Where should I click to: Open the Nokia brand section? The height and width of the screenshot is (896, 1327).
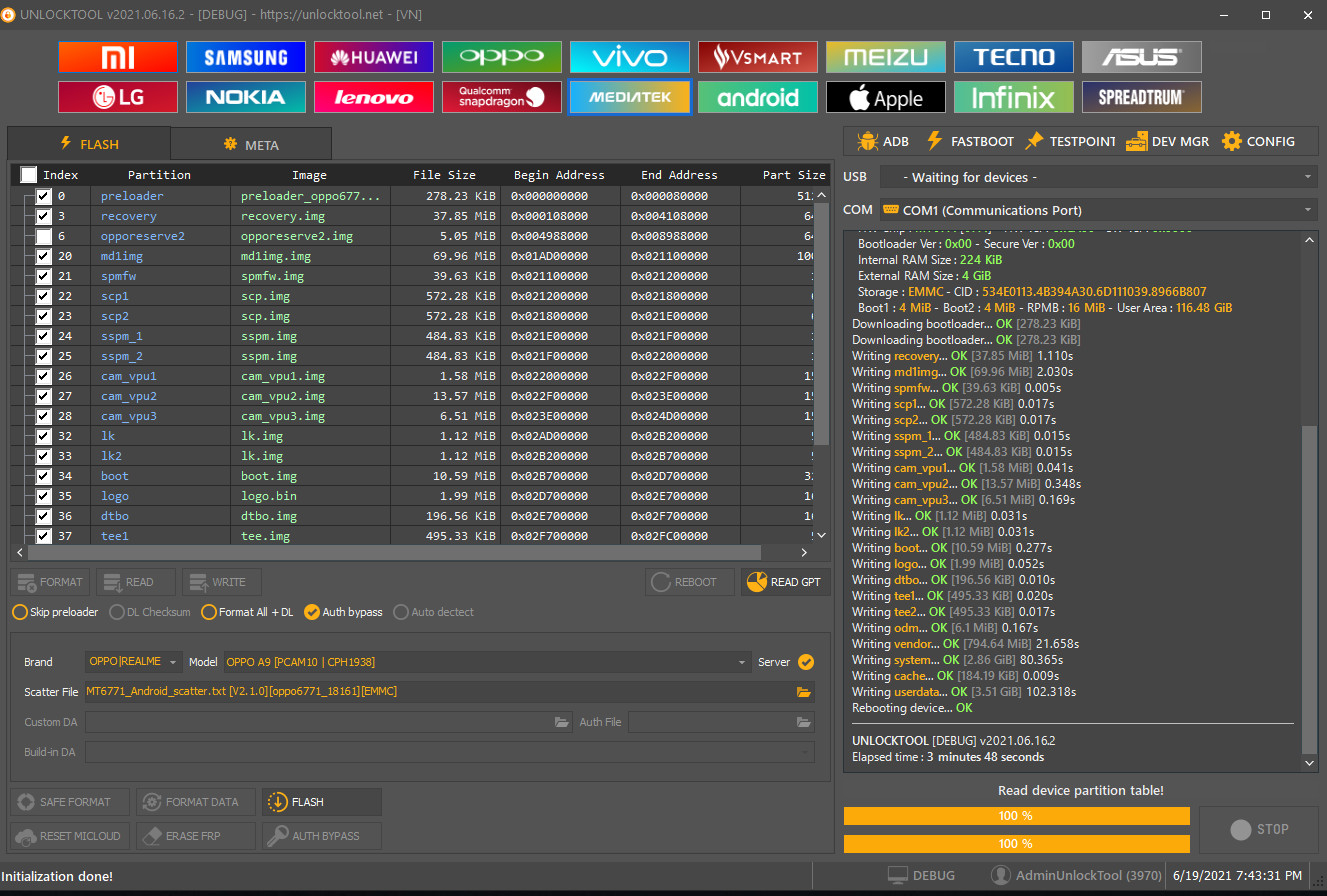coord(246,97)
